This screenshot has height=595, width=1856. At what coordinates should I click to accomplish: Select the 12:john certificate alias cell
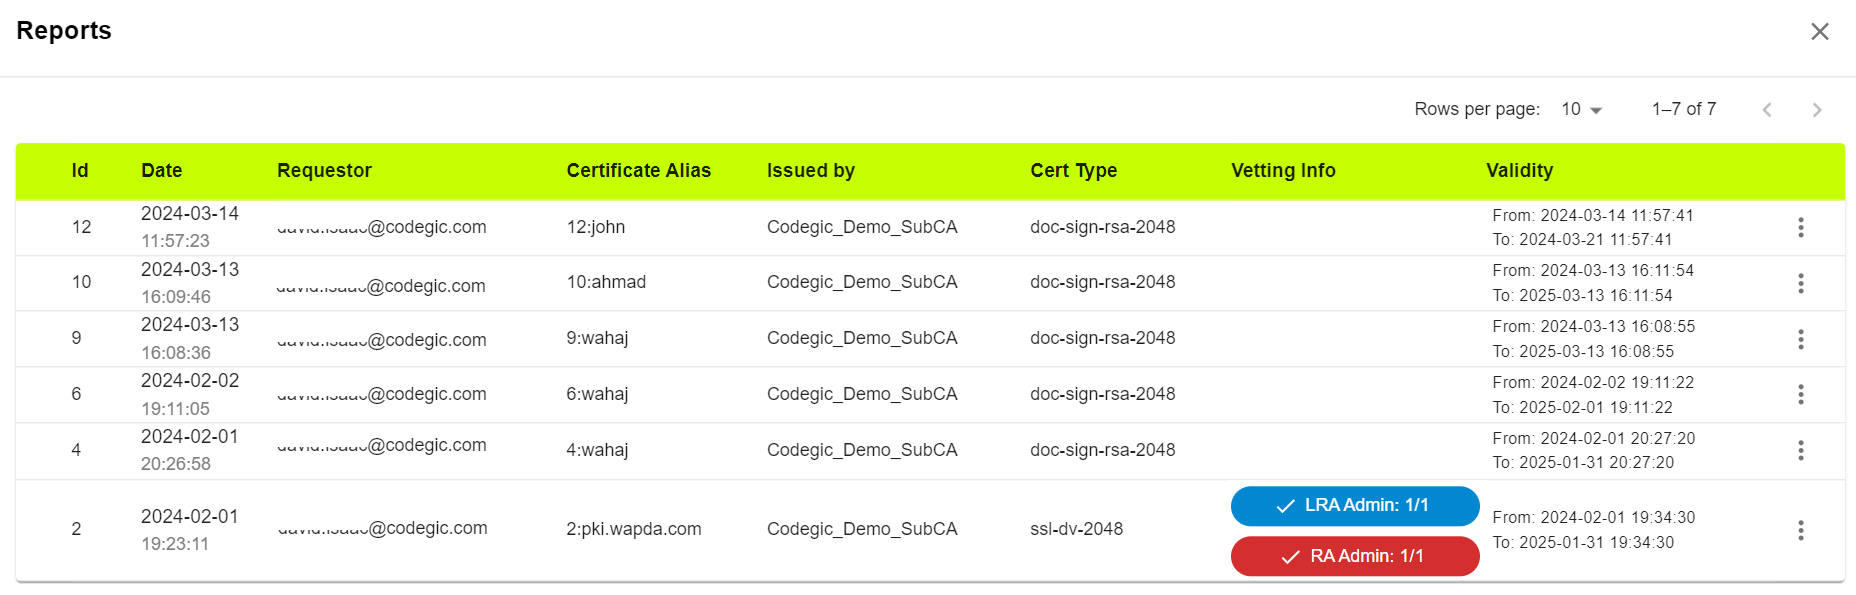tap(596, 227)
